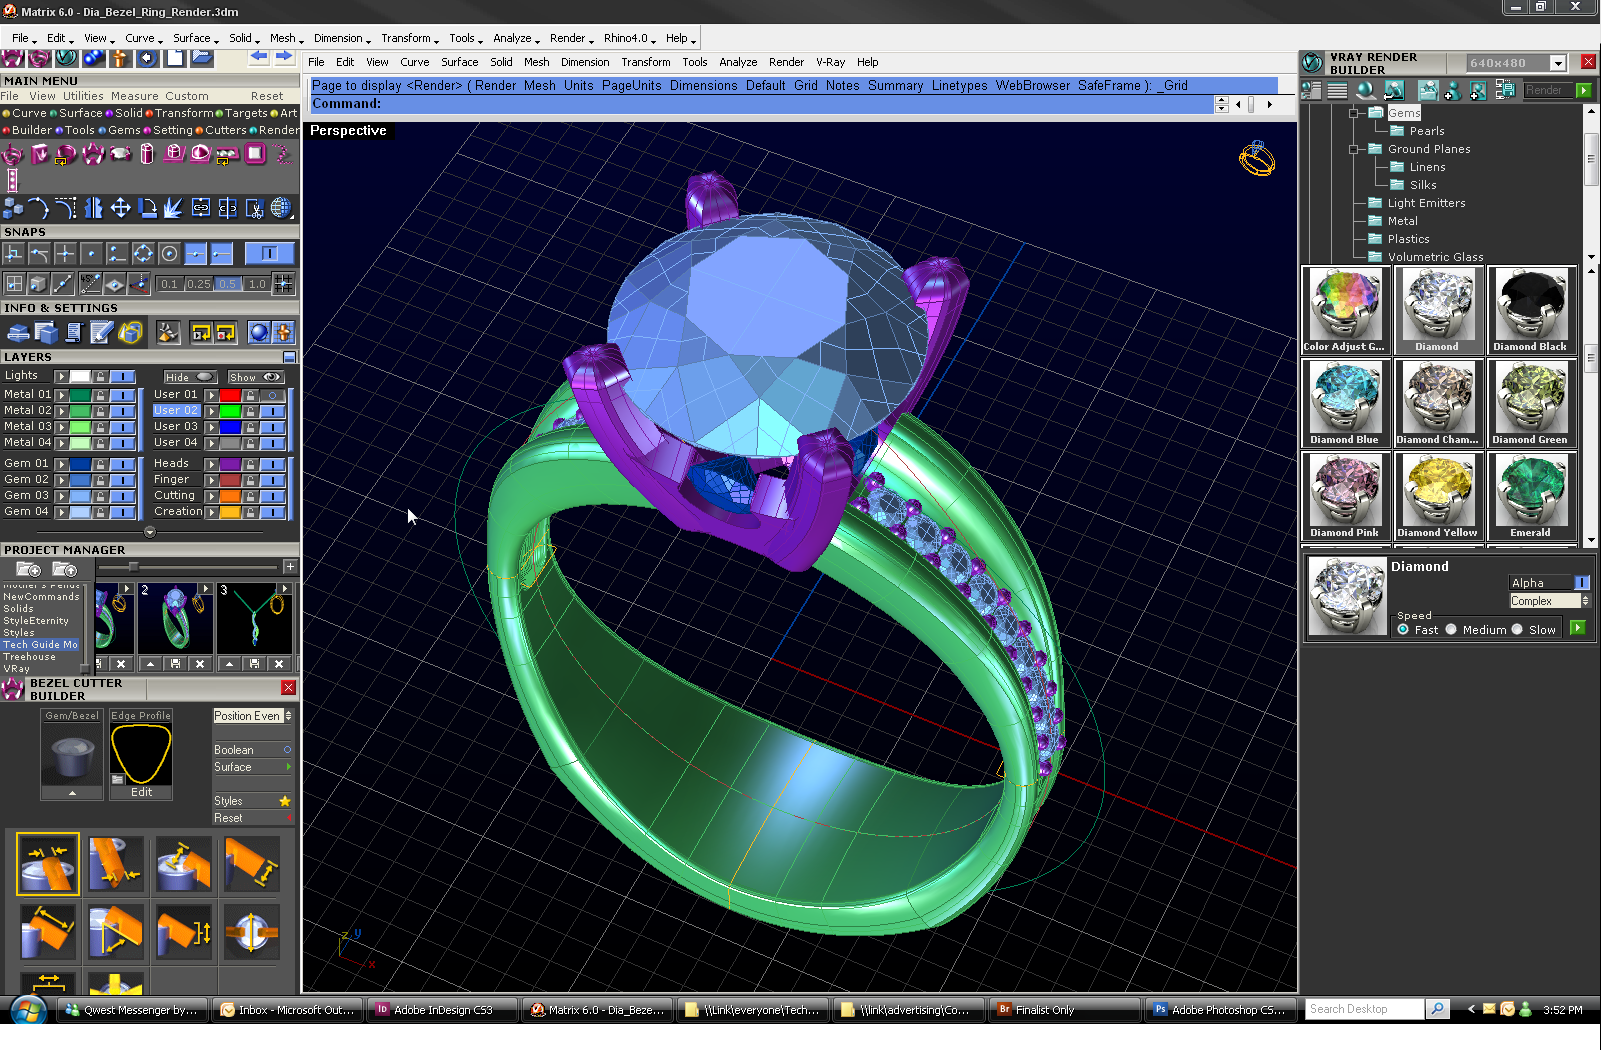Open the V-Ray menu
This screenshot has width=1601, height=1050.
[x=830, y=62]
